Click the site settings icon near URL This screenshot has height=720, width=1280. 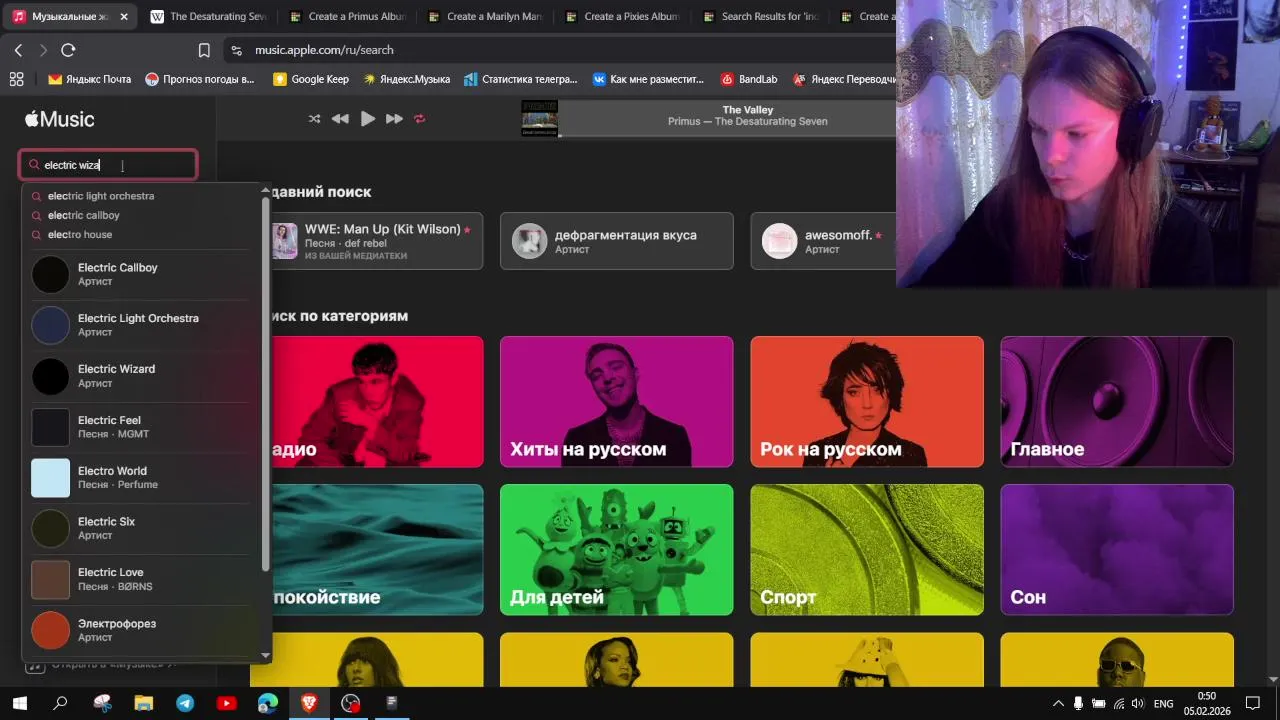236,50
